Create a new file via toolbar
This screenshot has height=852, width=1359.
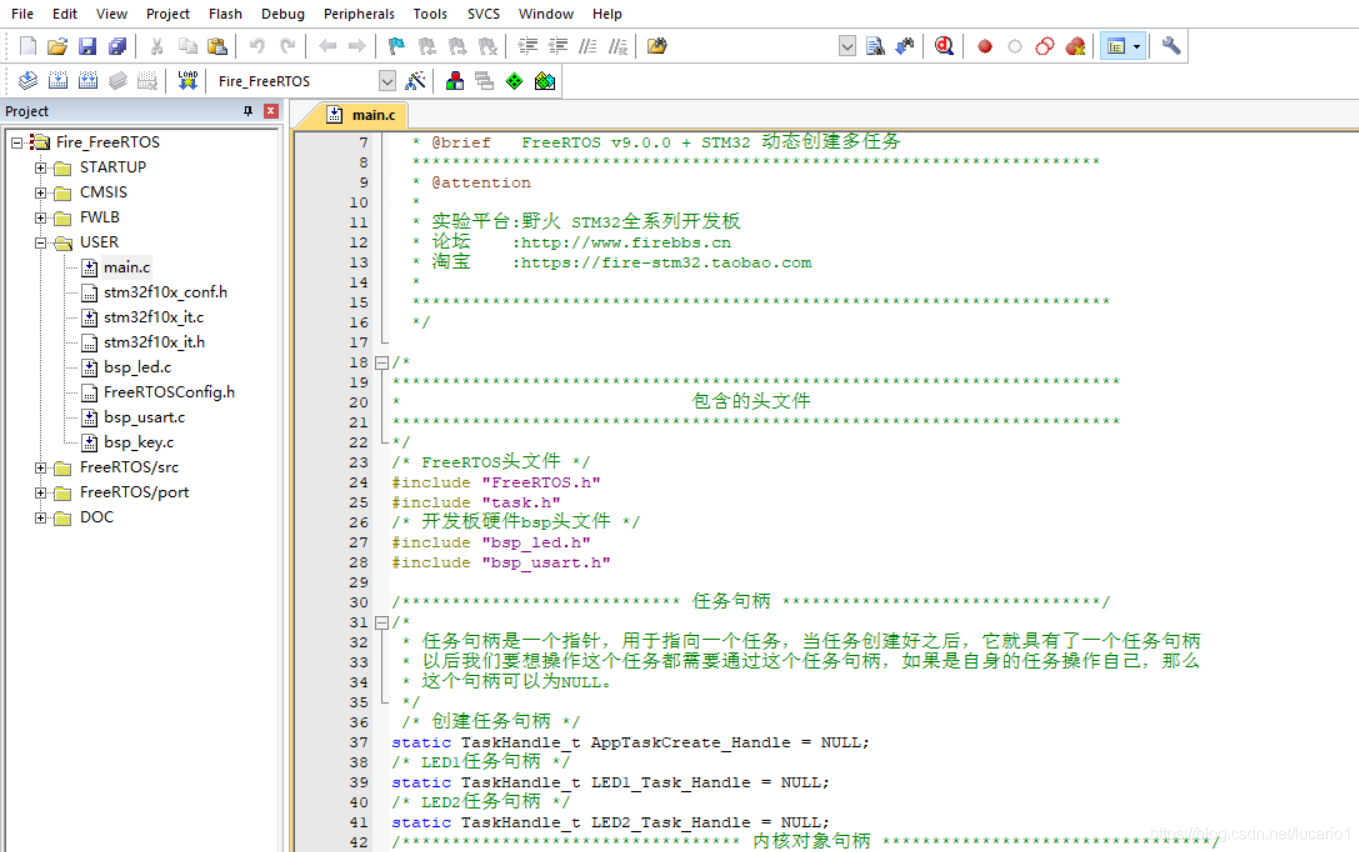click(28, 46)
